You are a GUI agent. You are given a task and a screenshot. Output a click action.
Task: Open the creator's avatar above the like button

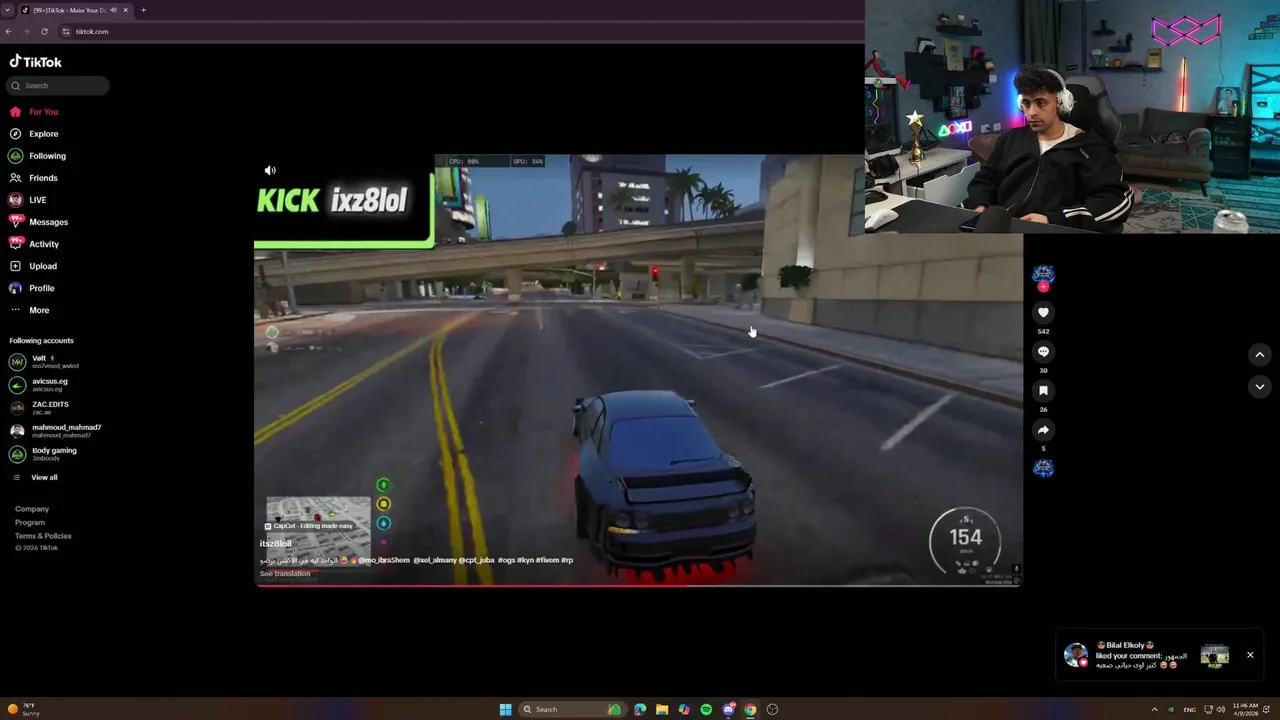click(x=1043, y=274)
